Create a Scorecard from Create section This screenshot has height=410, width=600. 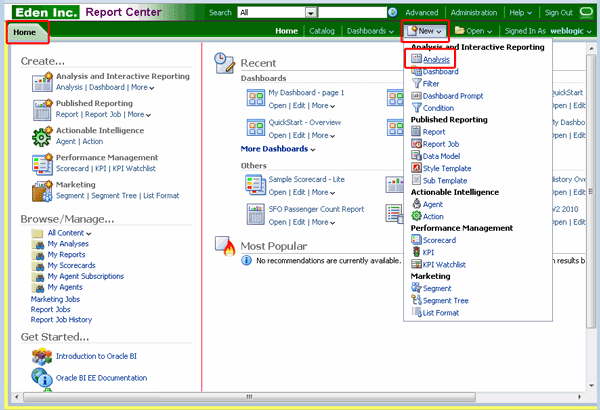[x=72, y=168]
